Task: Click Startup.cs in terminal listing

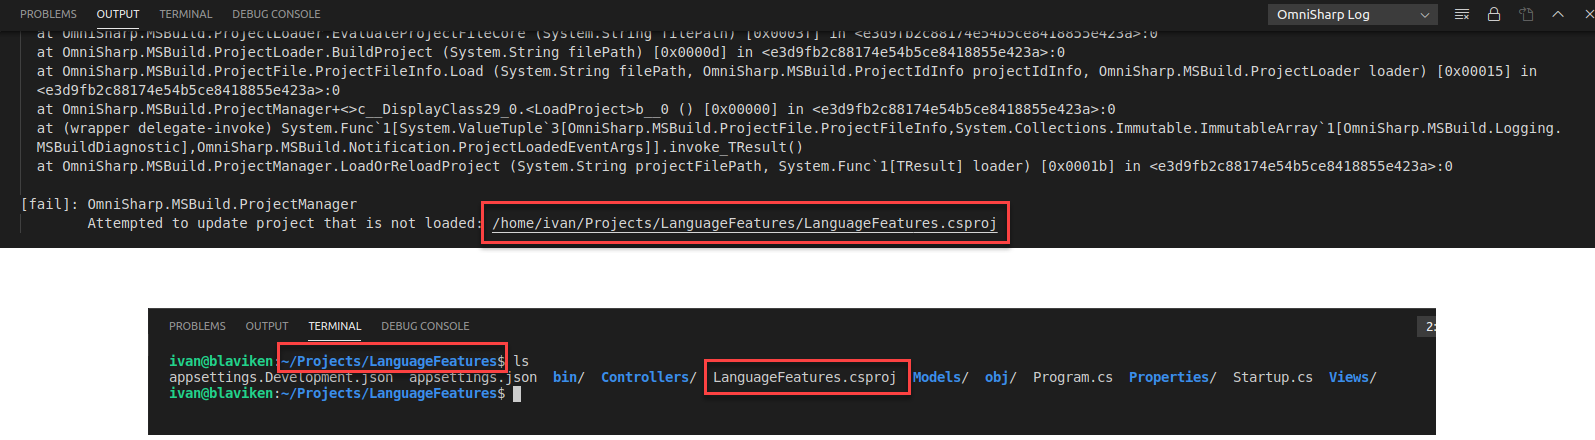Action: tap(1272, 377)
